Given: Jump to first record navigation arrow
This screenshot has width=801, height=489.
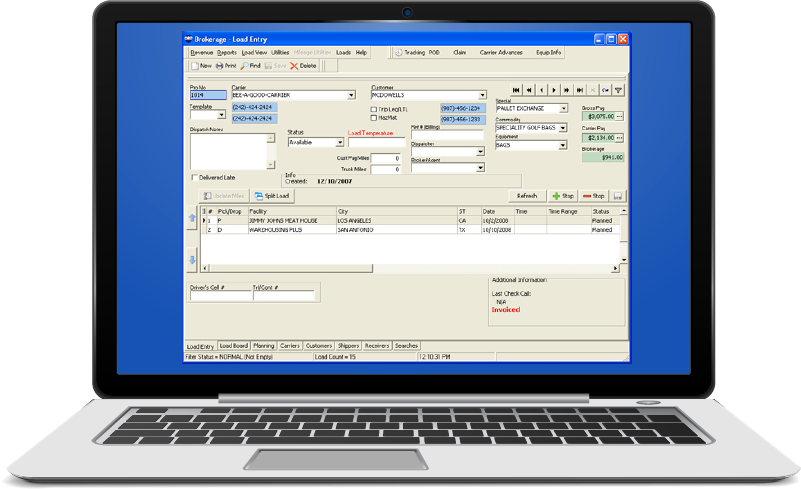Looking at the screenshot, I should pyautogui.click(x=516, y=90).
